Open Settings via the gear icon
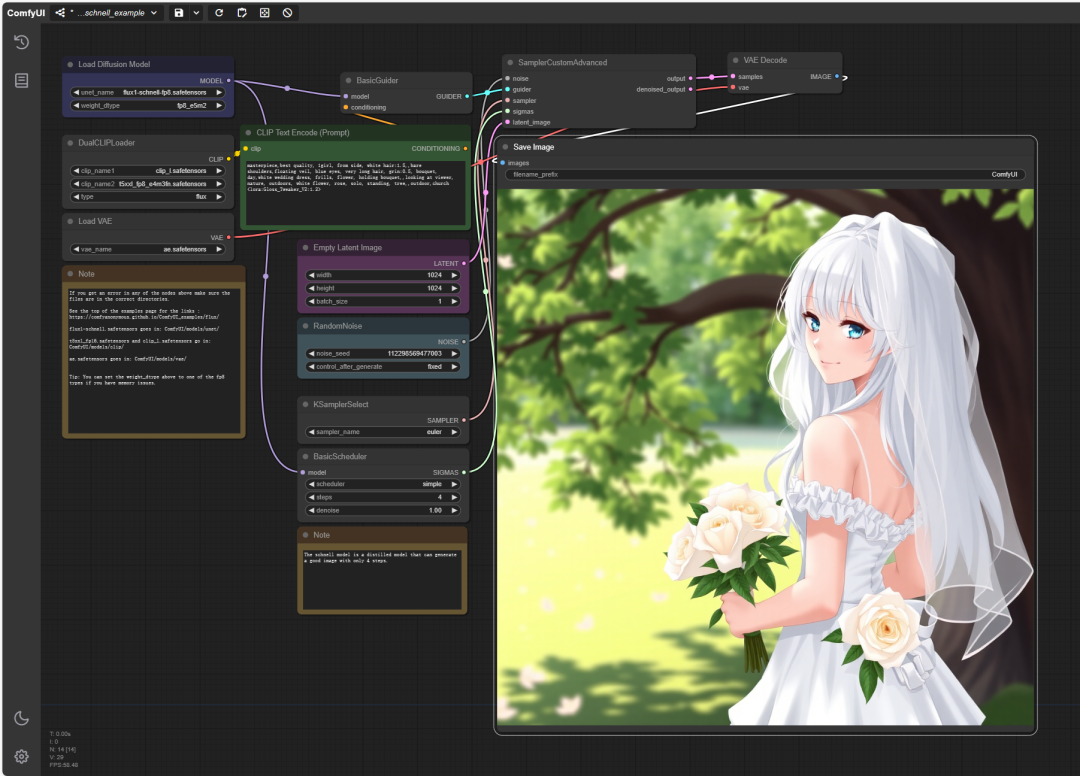 click(x=21, y=757)
